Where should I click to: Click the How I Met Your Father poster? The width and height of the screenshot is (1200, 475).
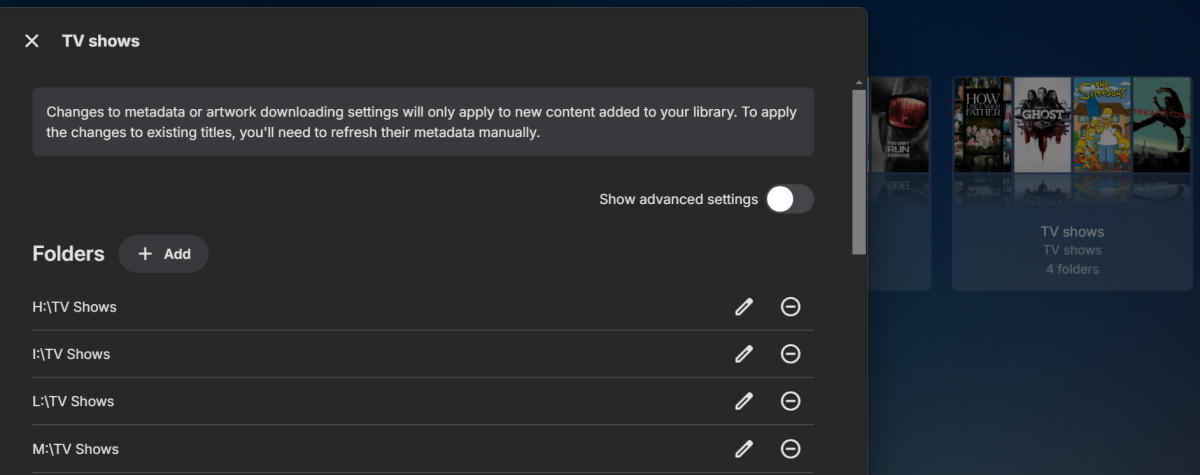[x=983, y=125]
